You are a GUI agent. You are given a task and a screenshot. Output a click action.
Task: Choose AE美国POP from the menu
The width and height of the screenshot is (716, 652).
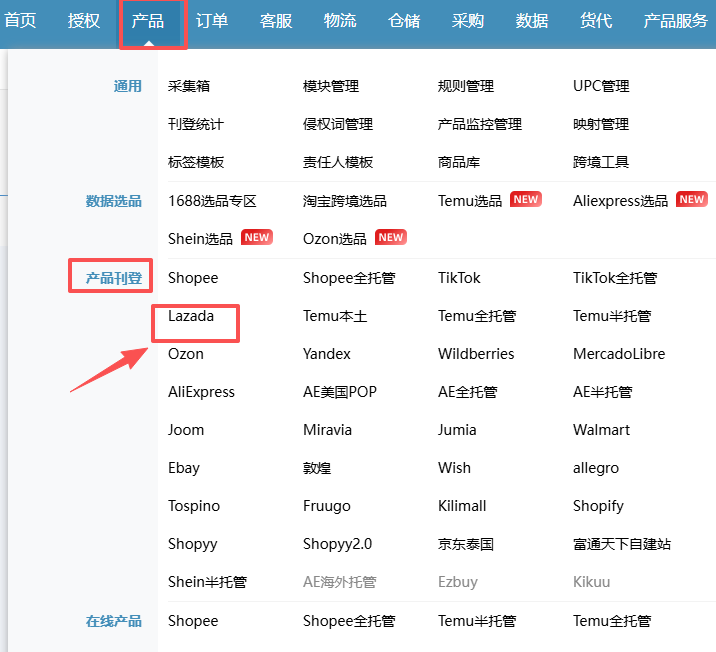[x=340, y=392]
